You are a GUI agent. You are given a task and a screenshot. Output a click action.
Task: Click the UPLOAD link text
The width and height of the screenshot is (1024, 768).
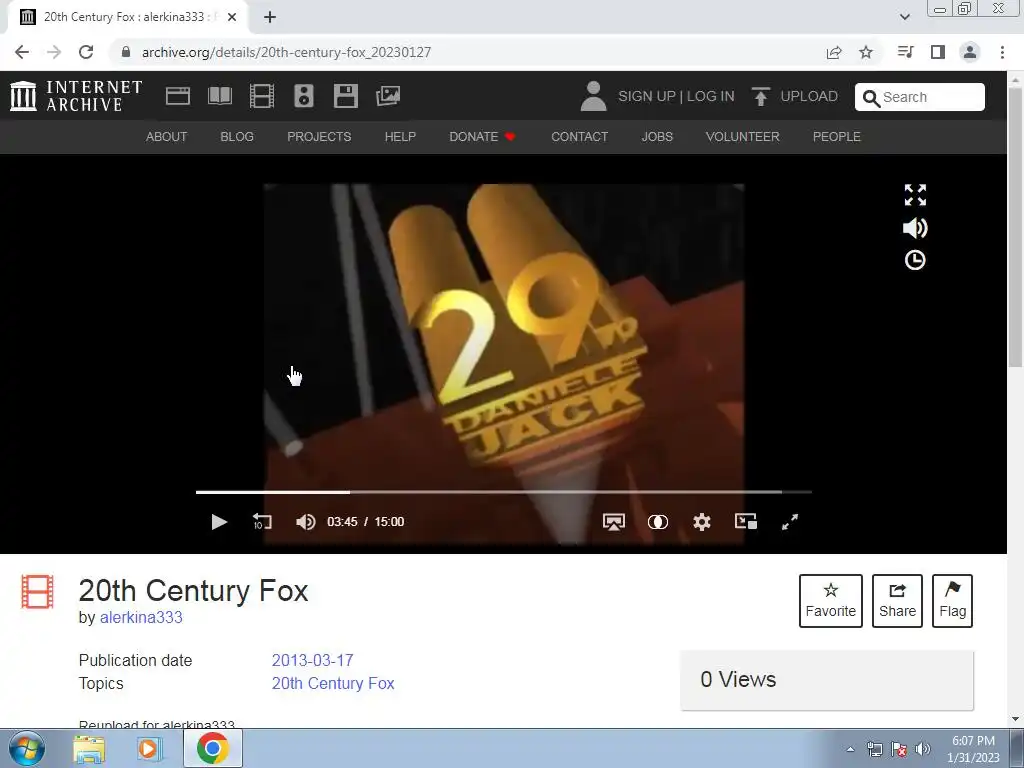(808, 96)
